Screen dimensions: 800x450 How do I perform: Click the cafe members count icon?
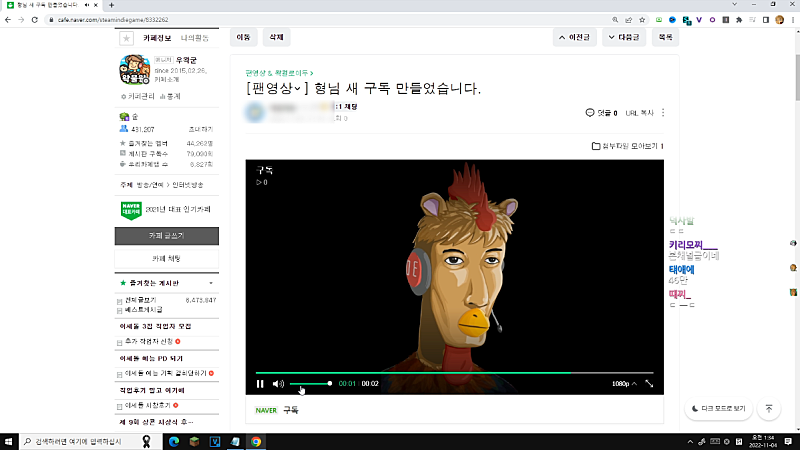click(123, 129)
